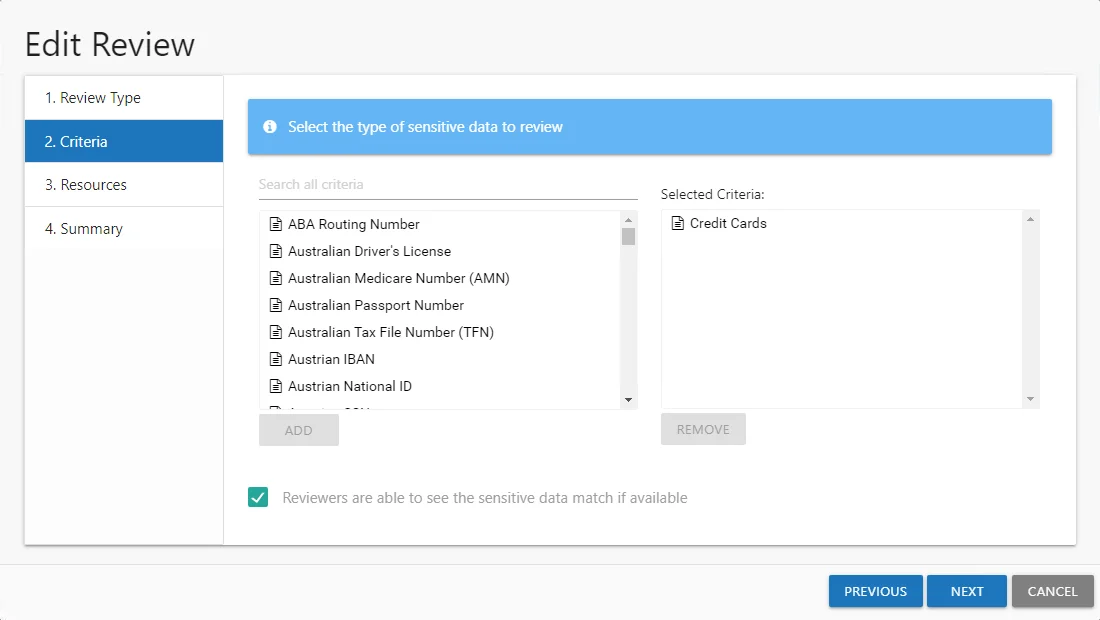
Task: Select Credit Cards in Selected Criteria
Action: click(842, 223)
